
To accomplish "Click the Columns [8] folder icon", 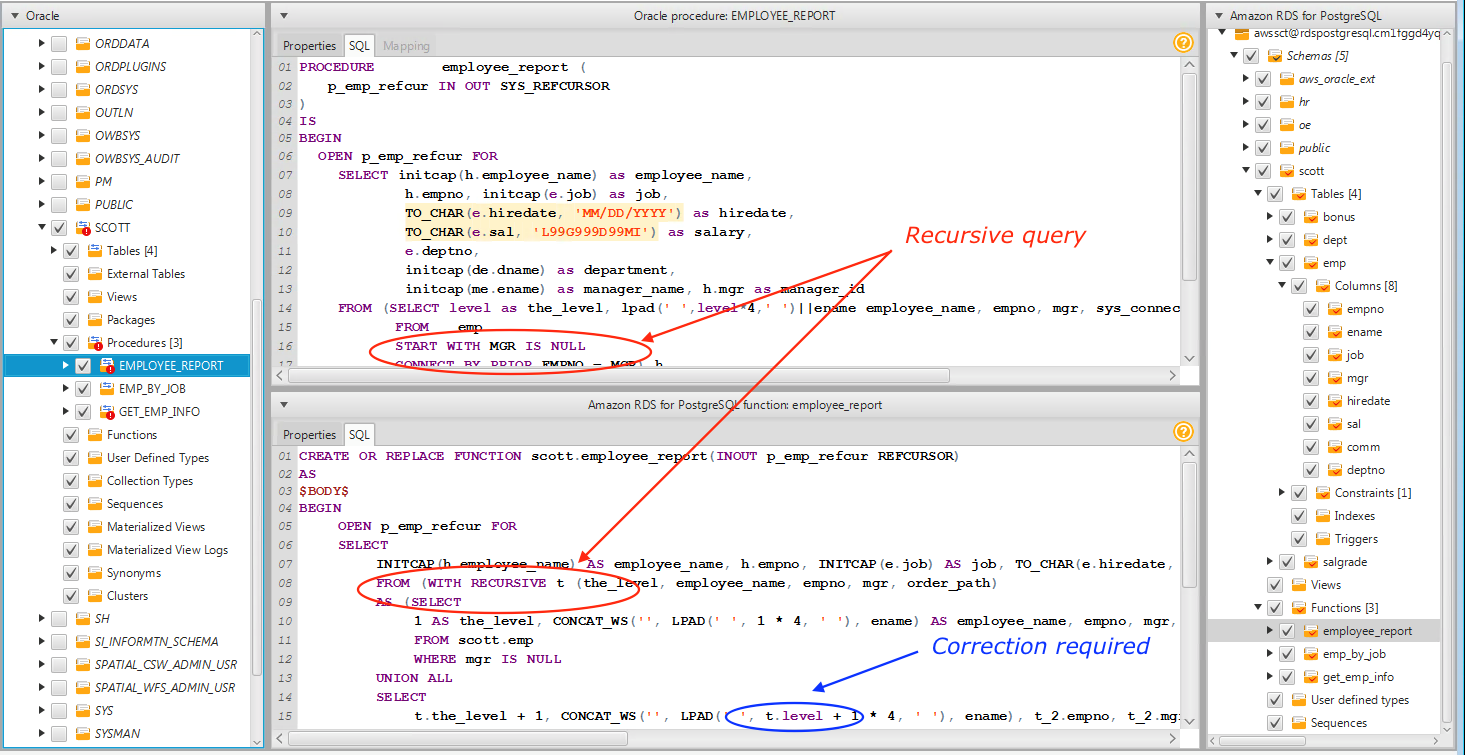I will coord(1323,286).
